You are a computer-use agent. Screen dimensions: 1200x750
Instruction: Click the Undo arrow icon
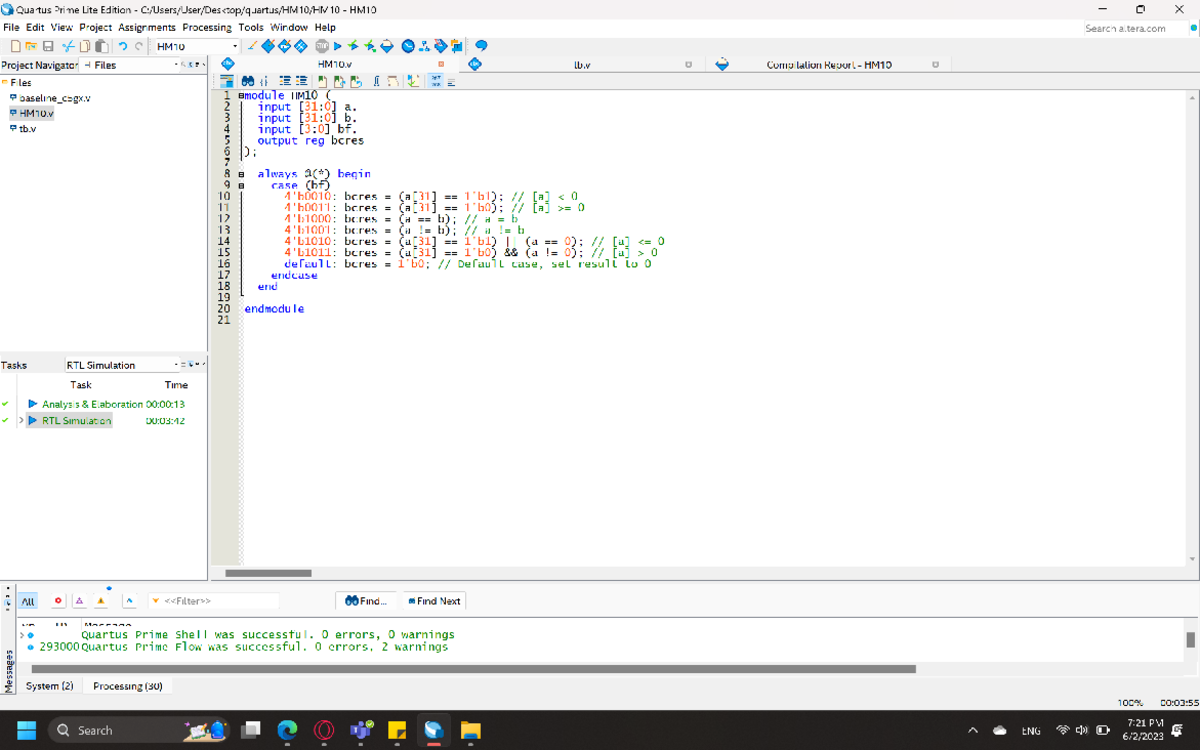tap(123, 46)
